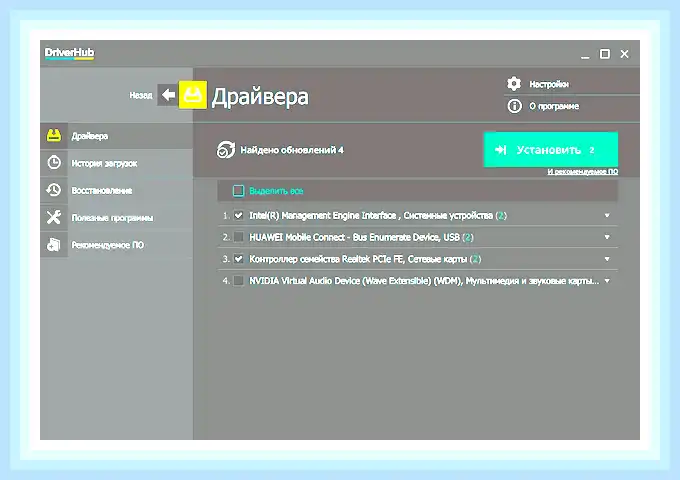Click the Найдено обновлений 4 text
Screen dimensions: 680x480
292,150
